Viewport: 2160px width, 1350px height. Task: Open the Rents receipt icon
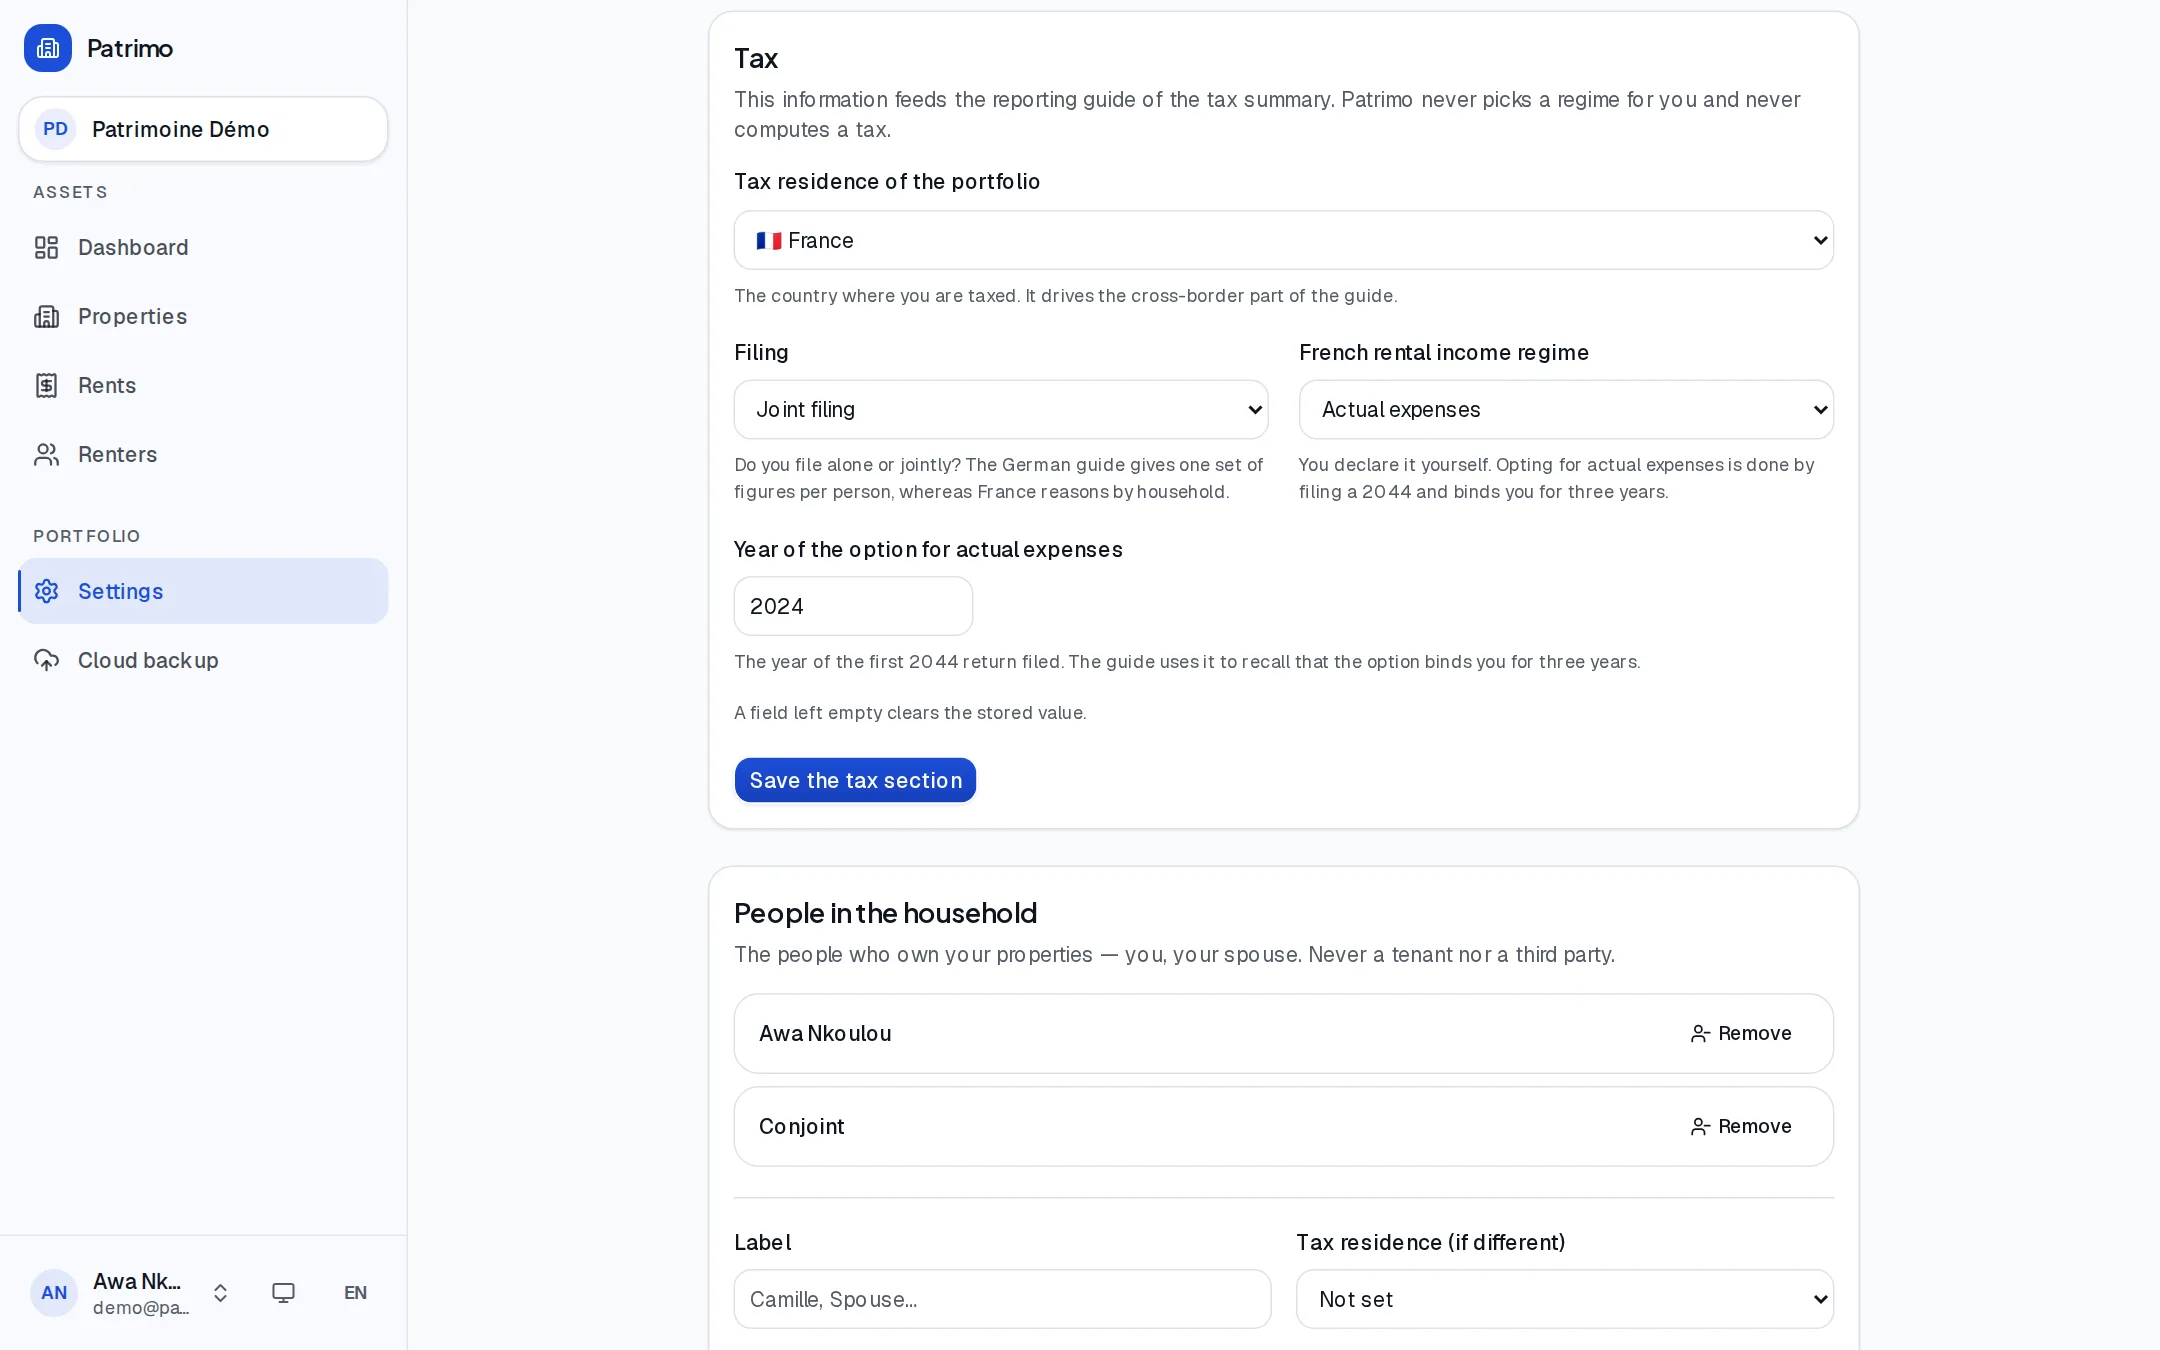point(47,385)
